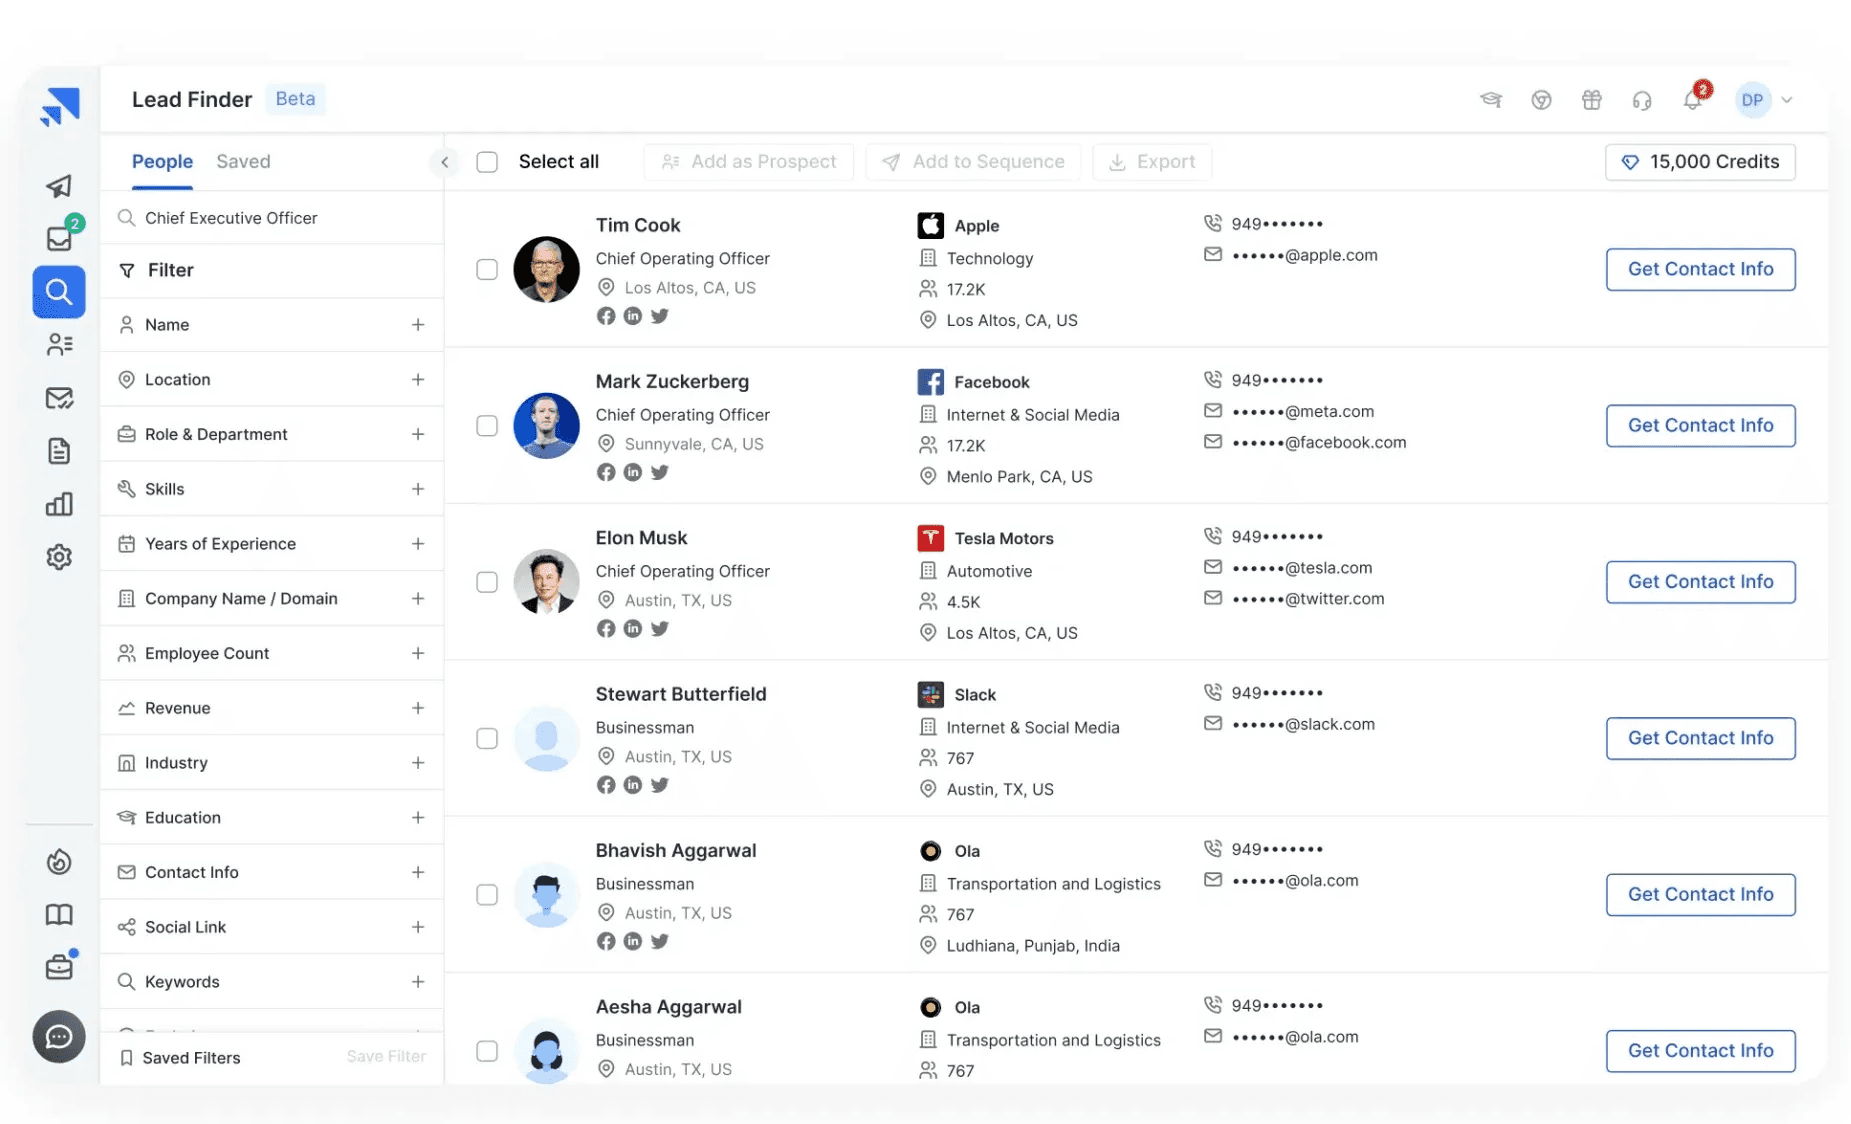Click the Chief Executive Officer search field
Image resolution: width=1851 pixels, height=1124 pixels.
point(272,218)
